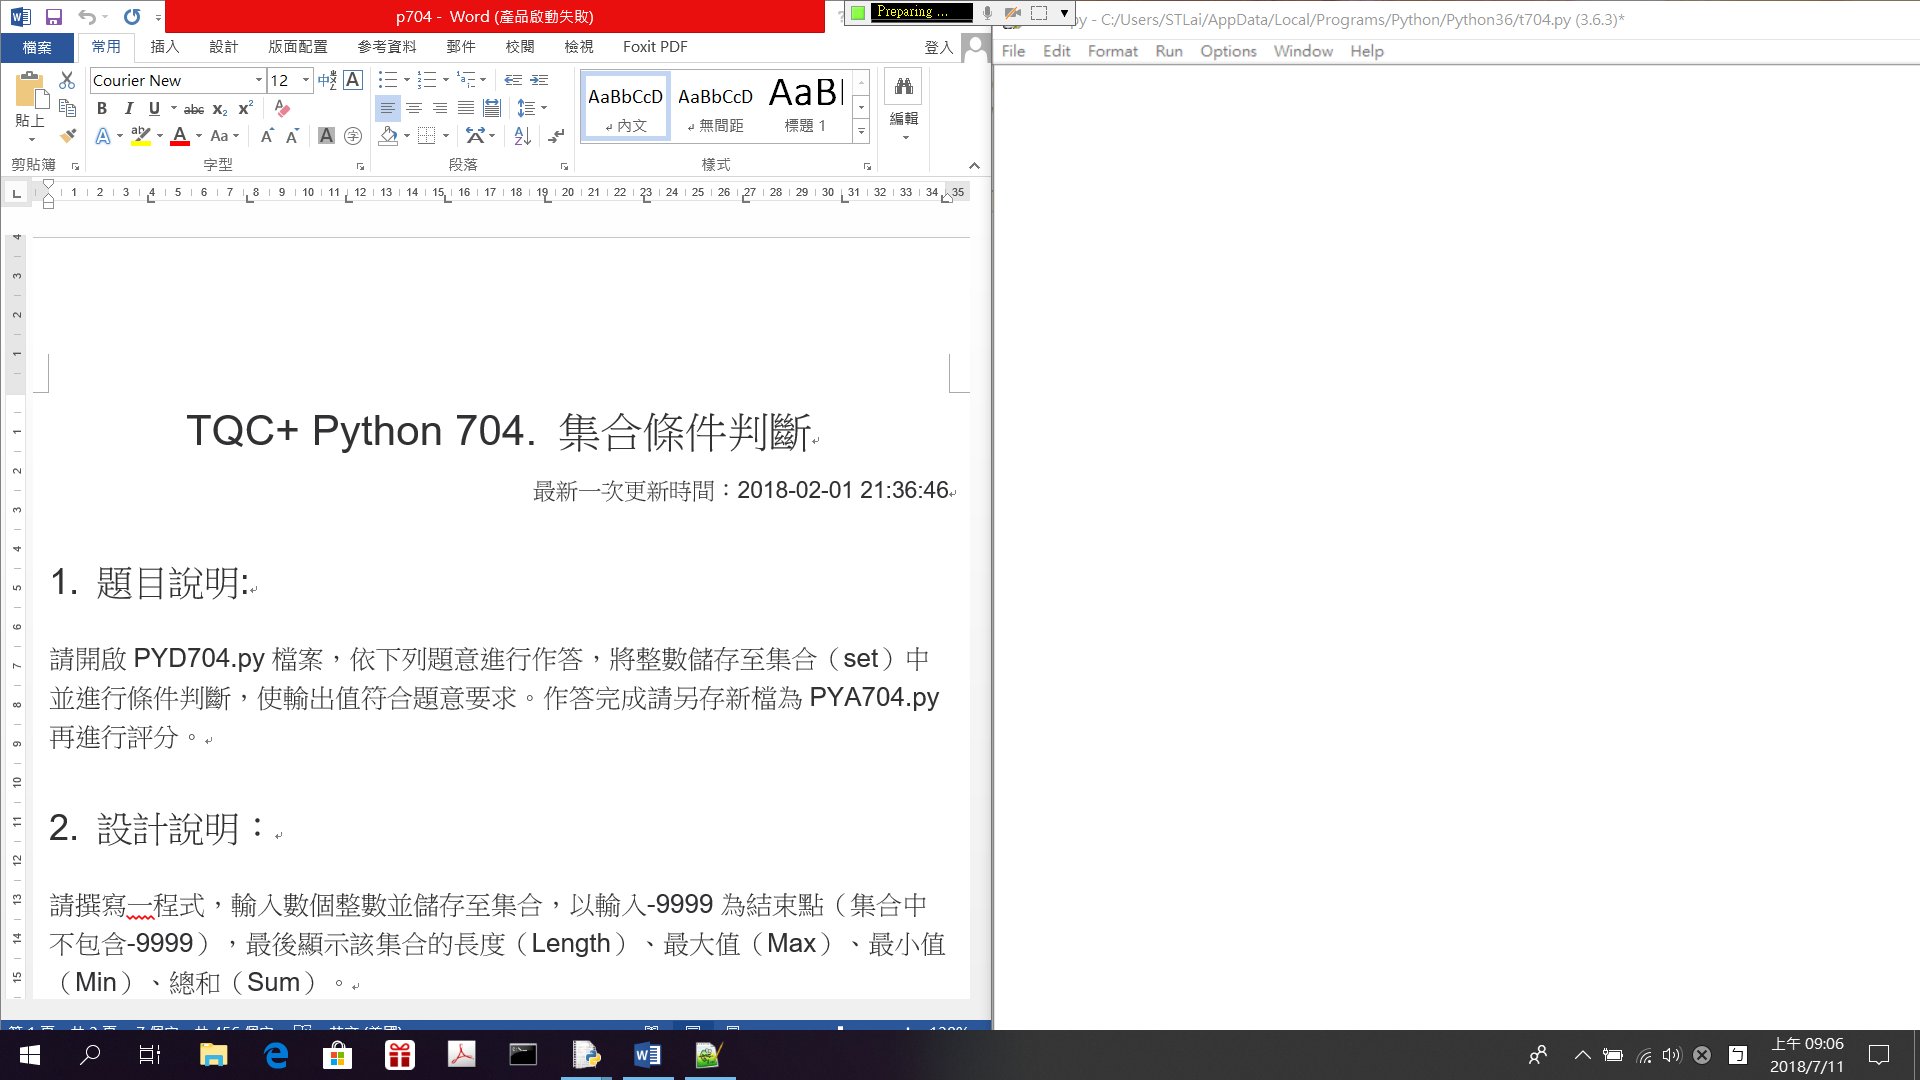Click the Undo arrow icon
Viewport: 1920px width, 1080px height.
[x=87, y=16]
